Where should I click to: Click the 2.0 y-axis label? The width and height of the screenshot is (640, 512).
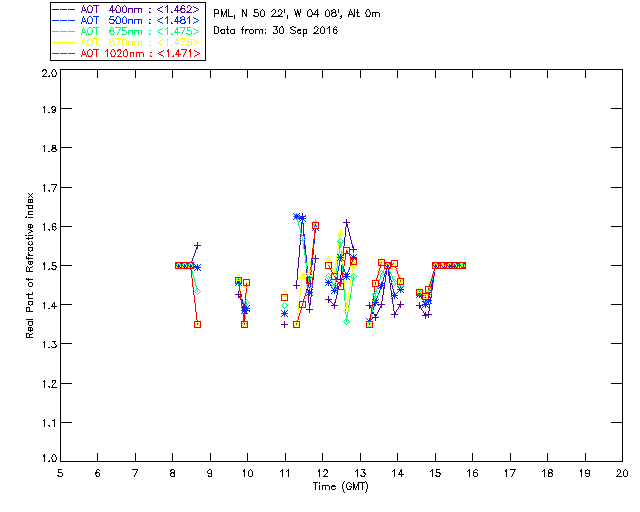tap(49, 73)
